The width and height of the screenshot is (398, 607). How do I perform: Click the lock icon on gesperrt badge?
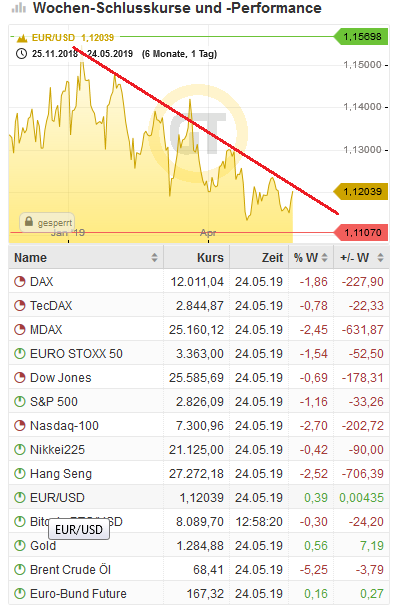(29, 221)
